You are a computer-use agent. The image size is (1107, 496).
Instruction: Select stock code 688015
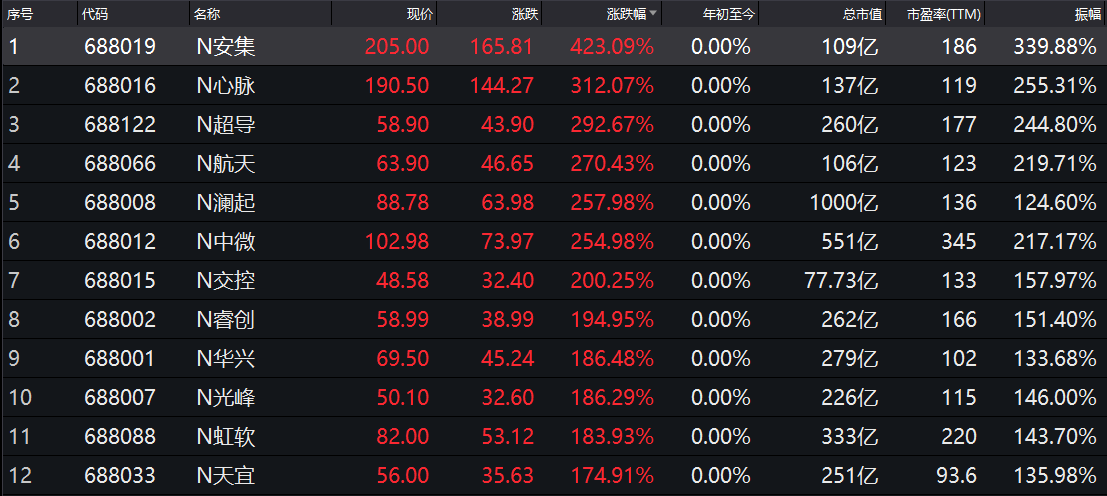click(x=120, y=281)
